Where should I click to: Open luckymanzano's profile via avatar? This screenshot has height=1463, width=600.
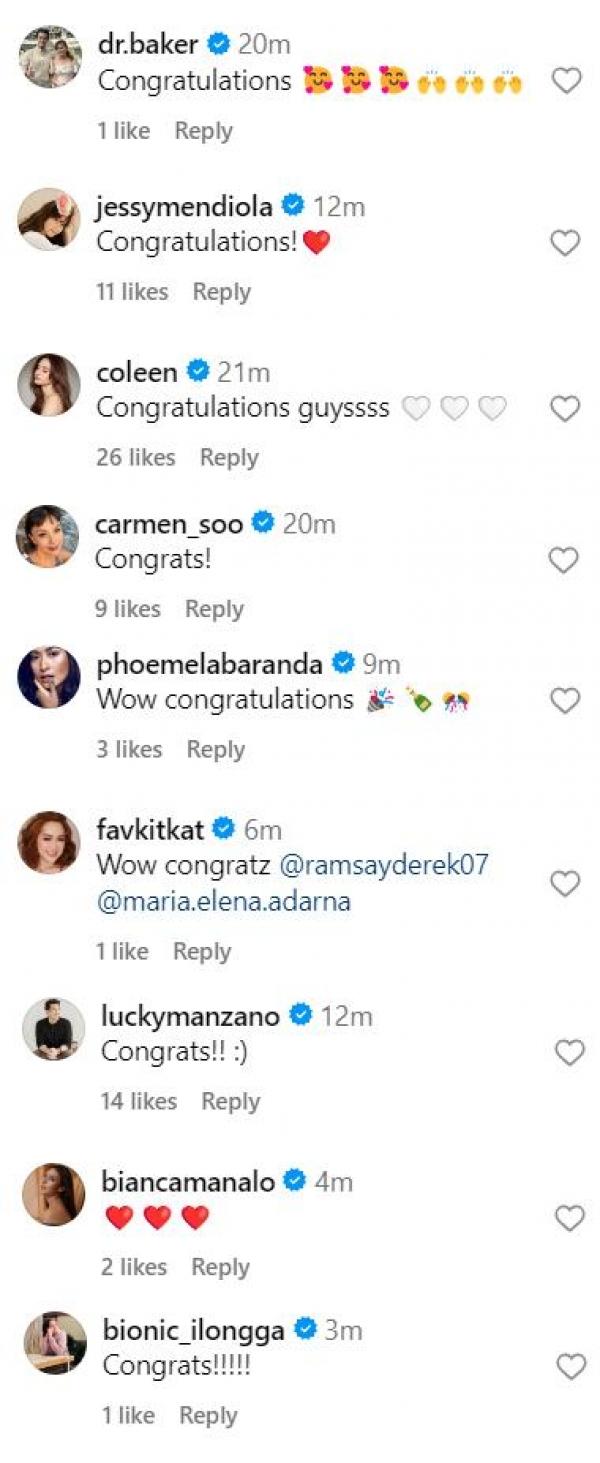coord(53,1029)
